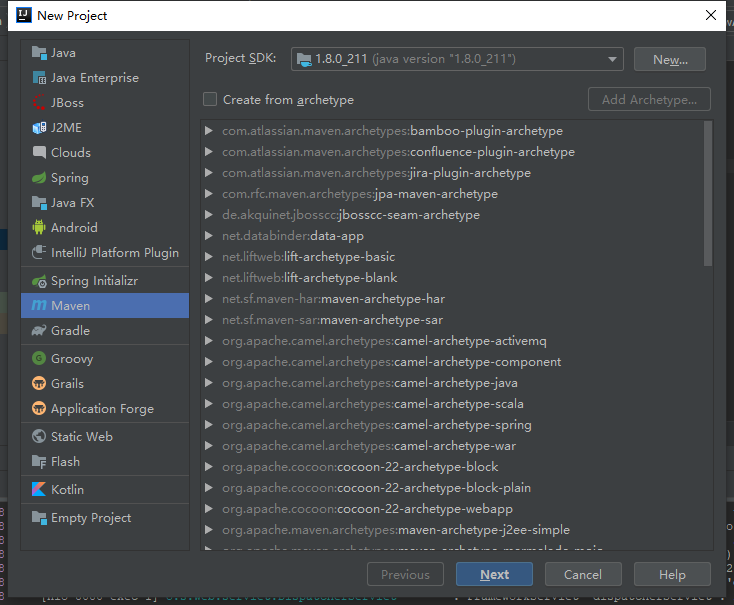Viewport: 734px width, 605px height.
Task: Click the IntelliJ logo in title bar
Action: (23, 15)
